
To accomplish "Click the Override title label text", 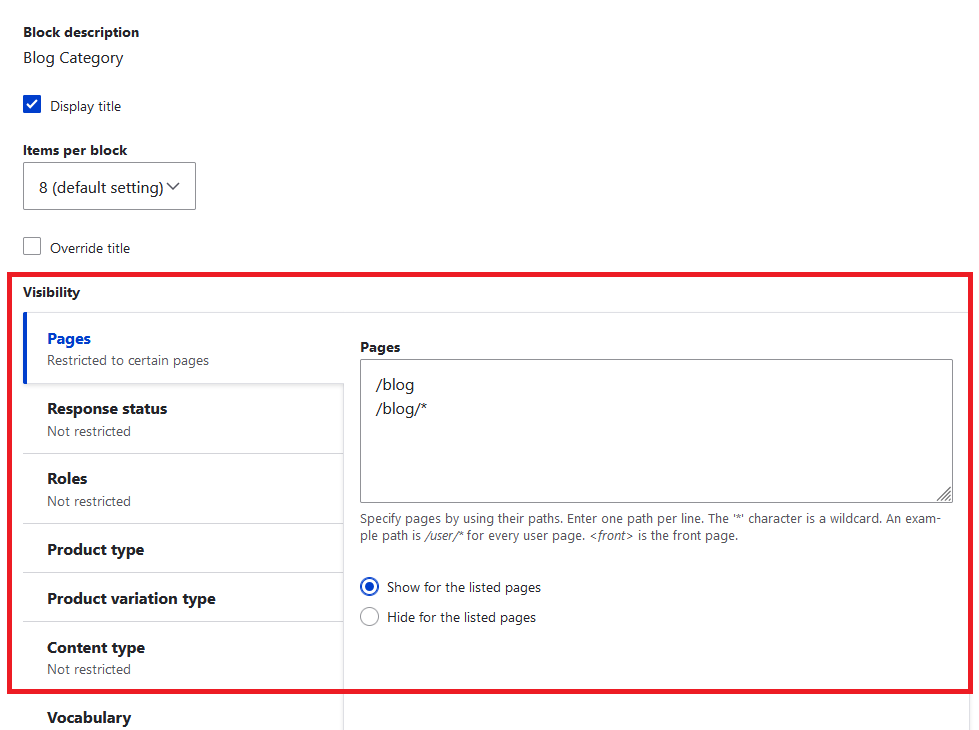I will pos(90,248).
